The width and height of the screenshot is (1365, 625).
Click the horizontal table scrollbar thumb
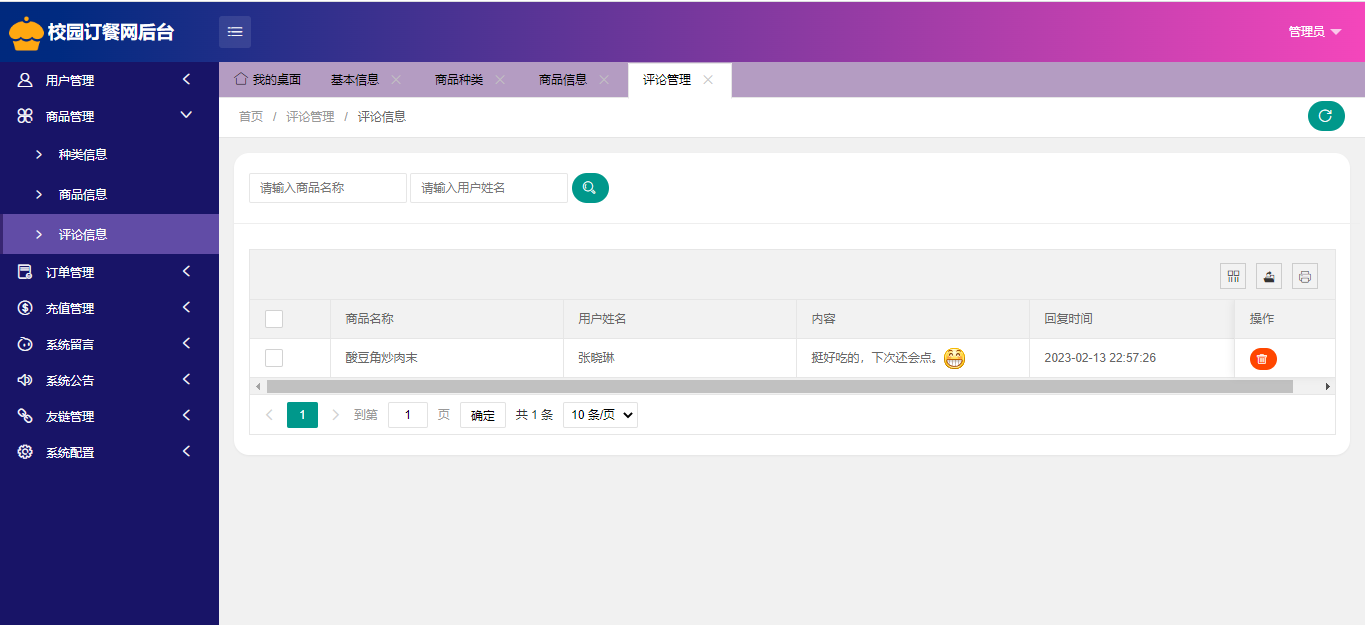click(x=779, y=386)
